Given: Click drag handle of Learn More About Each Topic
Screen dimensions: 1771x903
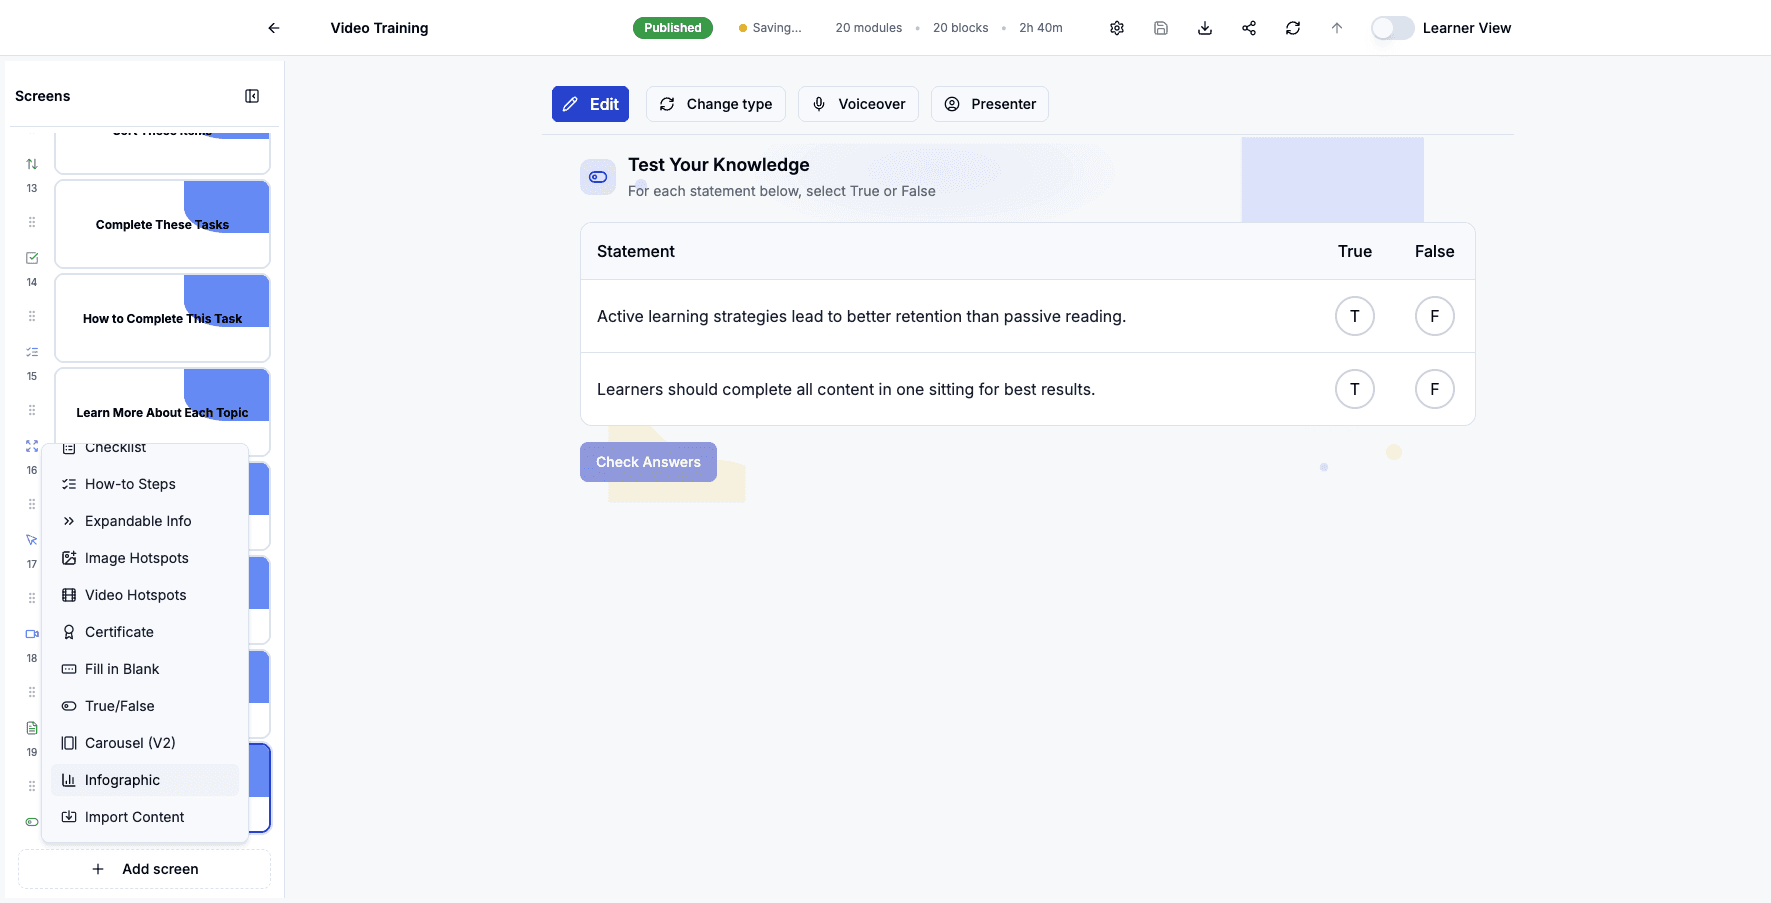Looking at the screenshot, I should 32,410.
